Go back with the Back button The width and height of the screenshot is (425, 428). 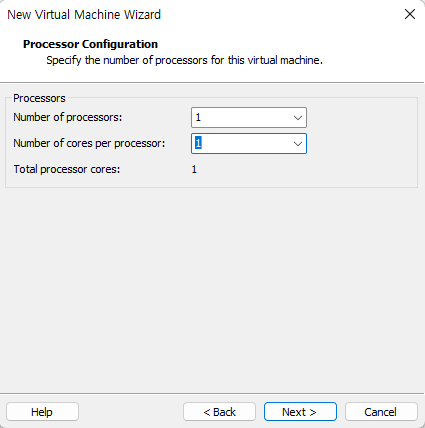(219, 412)
